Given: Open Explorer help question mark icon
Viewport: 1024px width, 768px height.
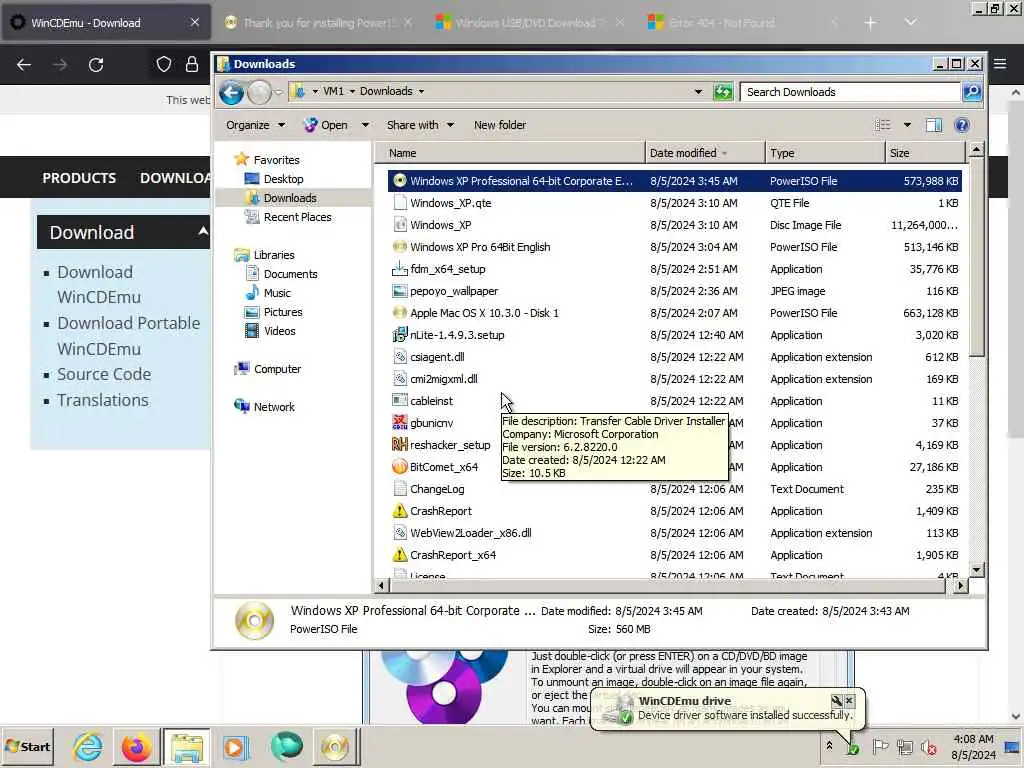Looking at the screenshot, I should click(x=962, y=125).
